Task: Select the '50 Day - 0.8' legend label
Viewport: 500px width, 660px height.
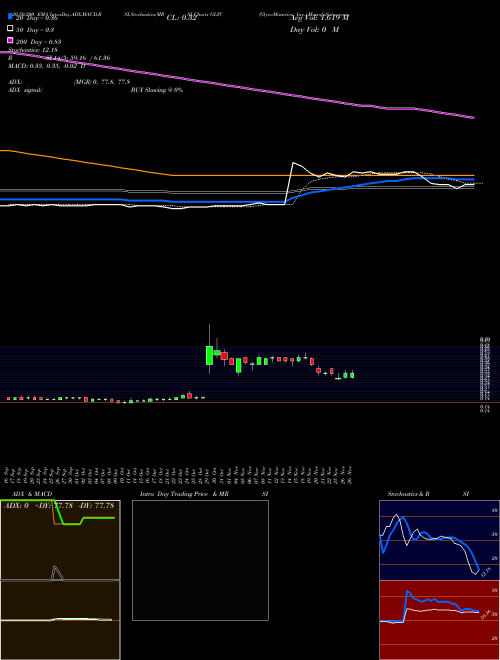Action: tap(35, 30)
